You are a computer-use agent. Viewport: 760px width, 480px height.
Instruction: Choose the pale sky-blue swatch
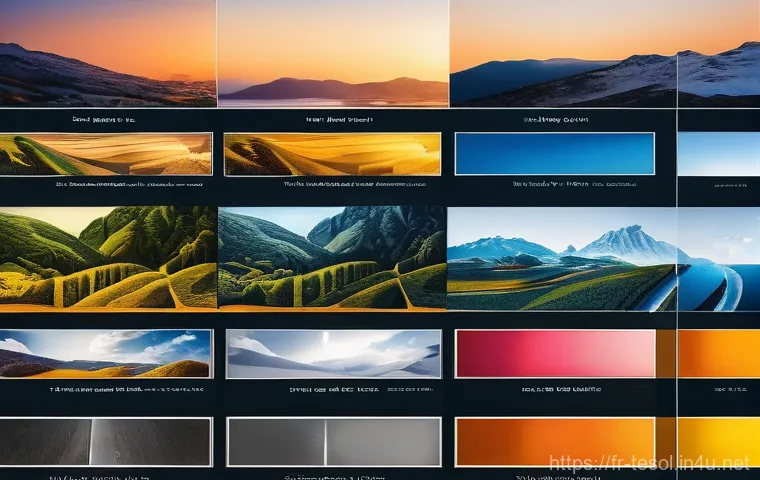[x=718, y=154]
